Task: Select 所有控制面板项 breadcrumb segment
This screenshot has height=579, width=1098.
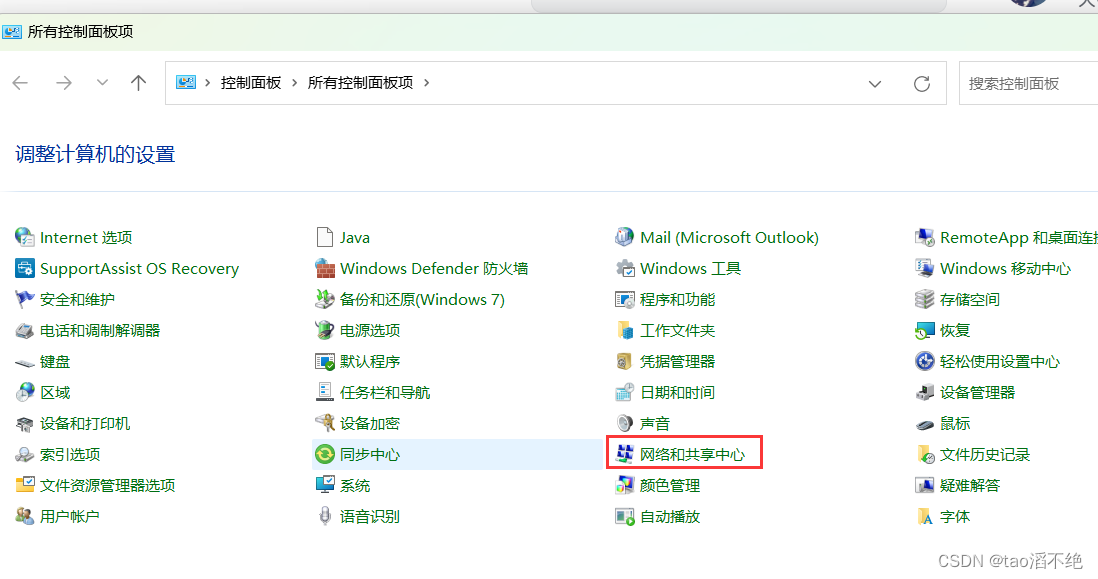Action: [361, 83]
